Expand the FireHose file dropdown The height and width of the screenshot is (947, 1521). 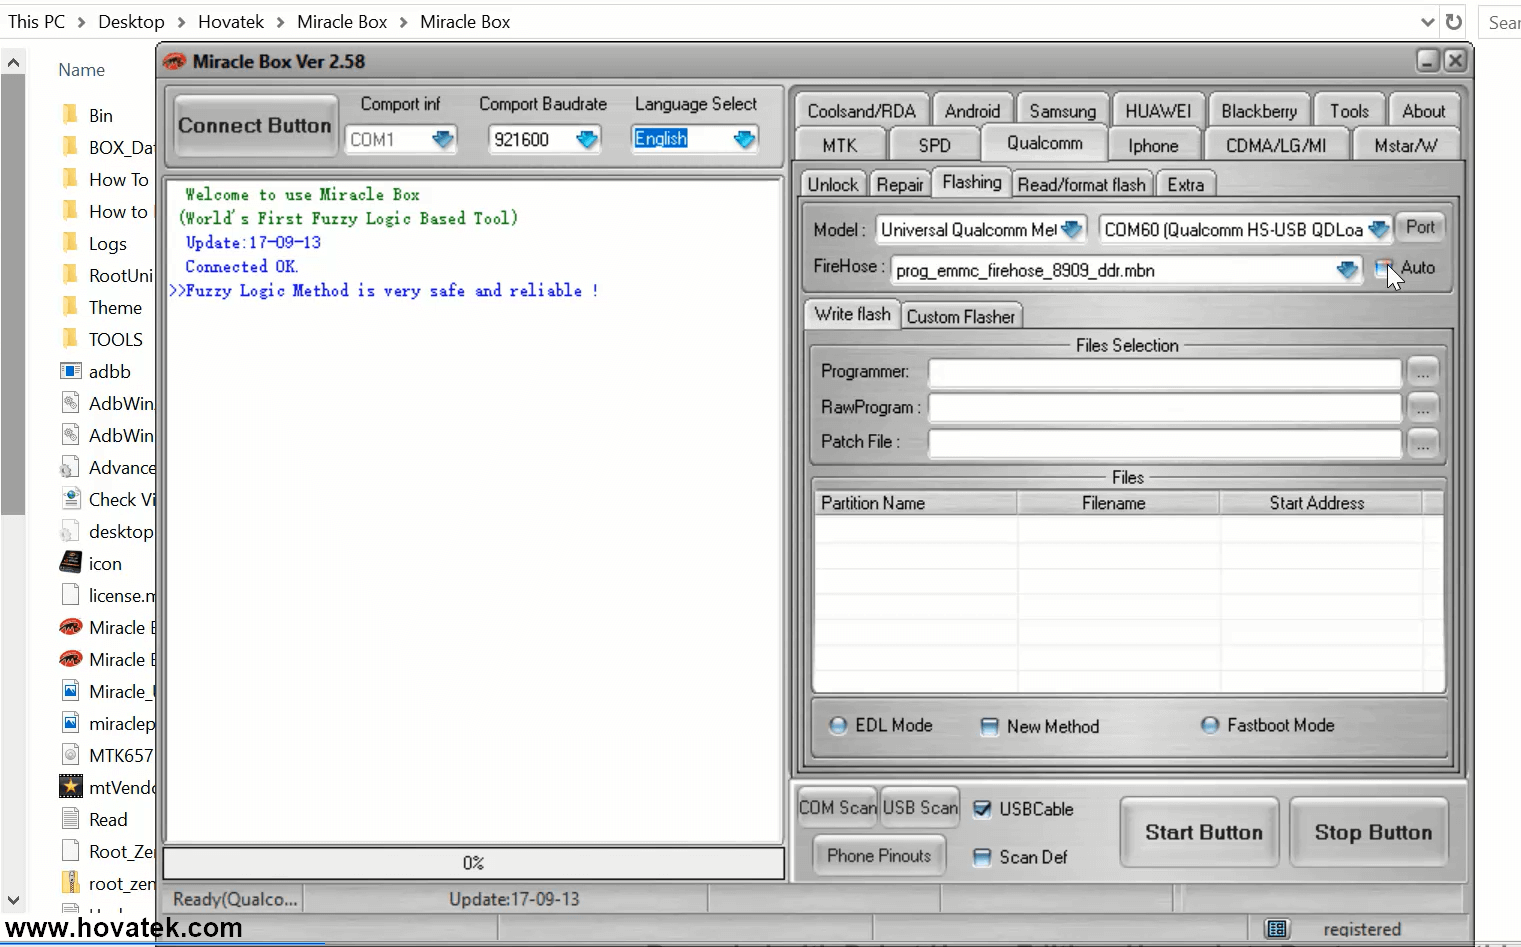[x=1347, y=270]
